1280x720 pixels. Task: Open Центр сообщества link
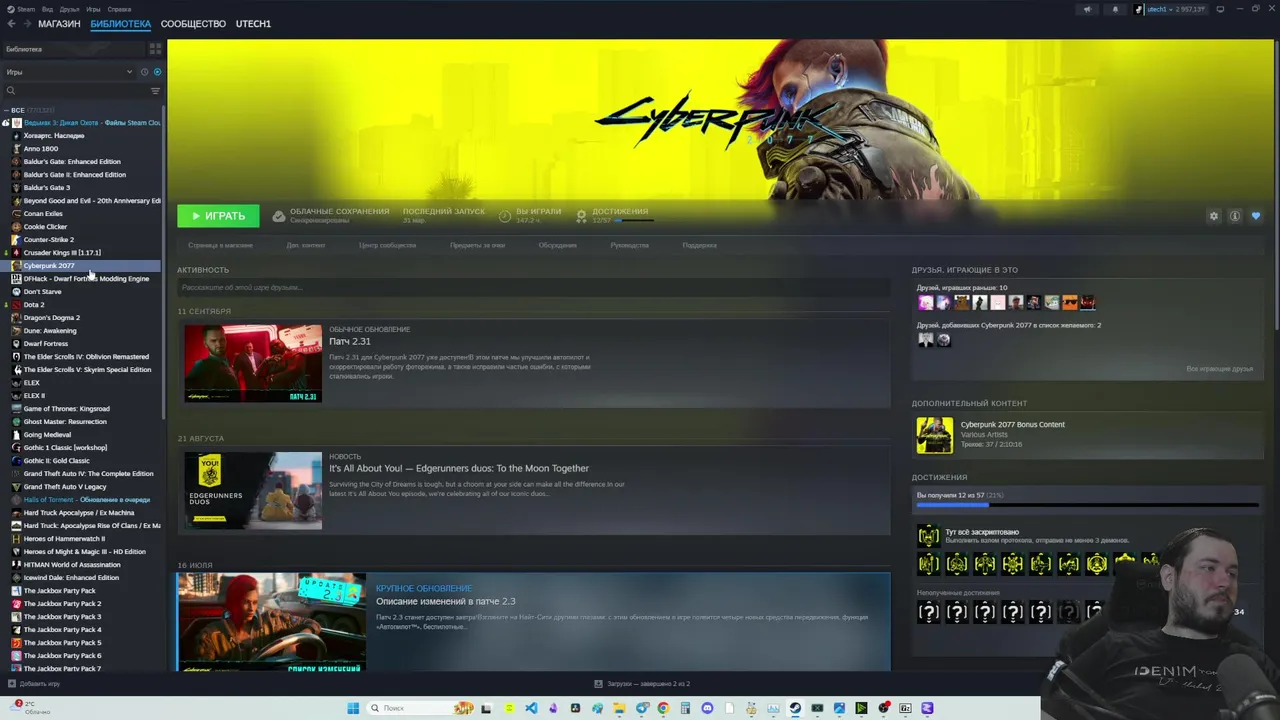(387, 245)
